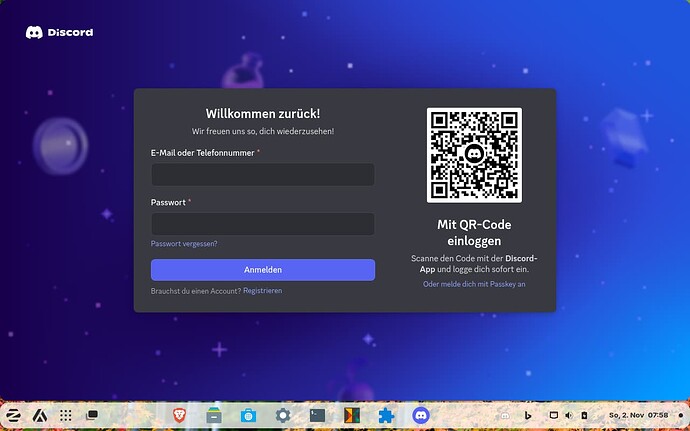This screenshot has width=690, height=431.
Task: Open the Passwort vergessen? link
Action: (184, 243)
